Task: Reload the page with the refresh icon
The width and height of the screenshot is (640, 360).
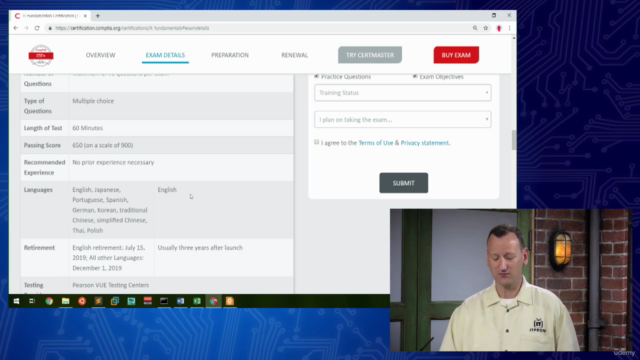Action: coord(37,28)
